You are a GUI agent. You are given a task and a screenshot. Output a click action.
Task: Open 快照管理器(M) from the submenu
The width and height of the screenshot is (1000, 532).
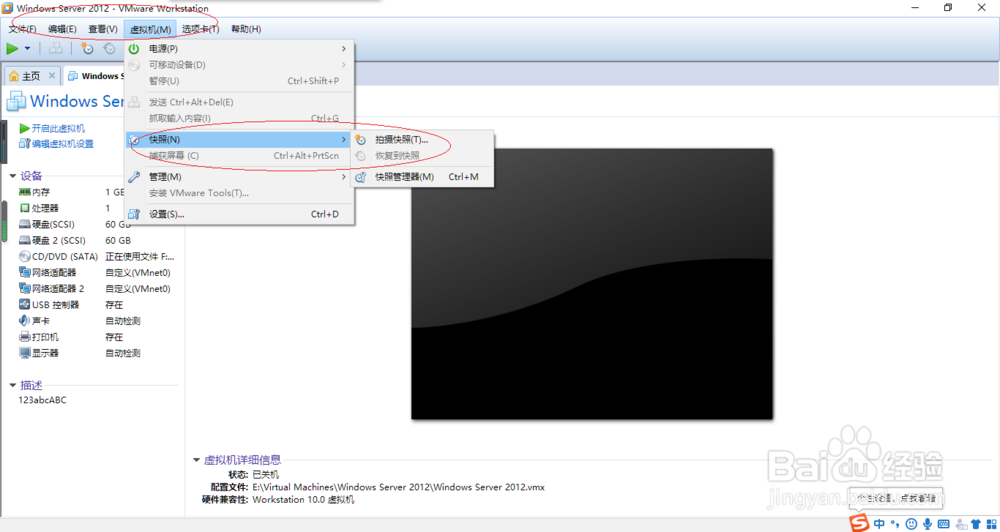[x=423, y=177]
